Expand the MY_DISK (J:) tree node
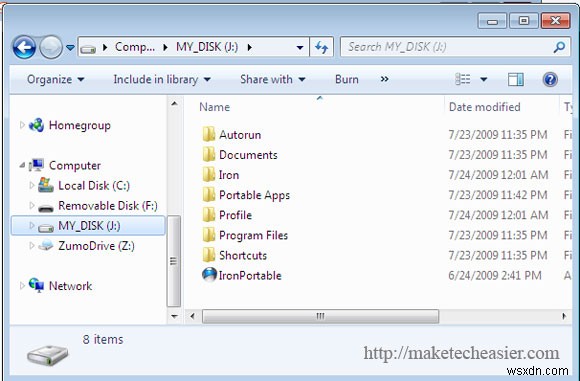580x381 pixels. click(x=31, y=225)
